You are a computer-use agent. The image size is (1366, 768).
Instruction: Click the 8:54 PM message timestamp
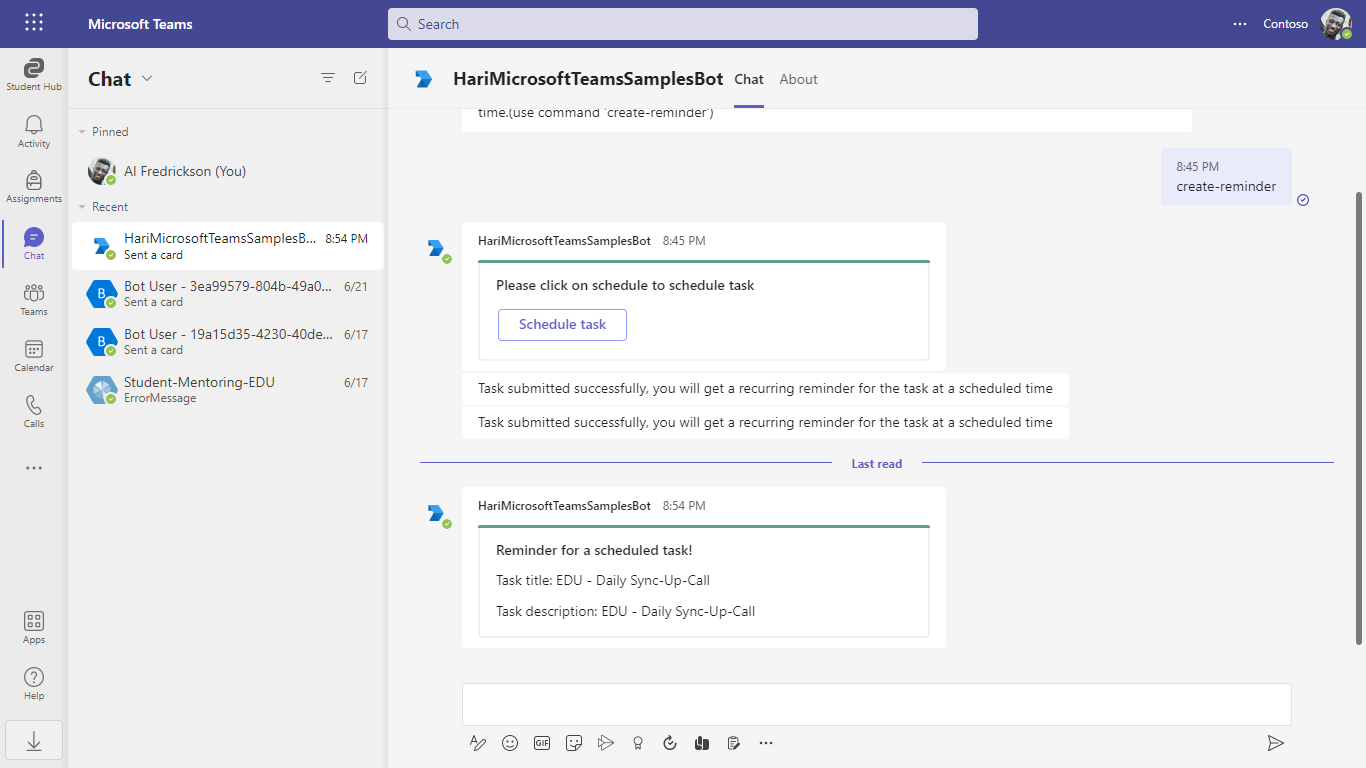click(684, 506)
